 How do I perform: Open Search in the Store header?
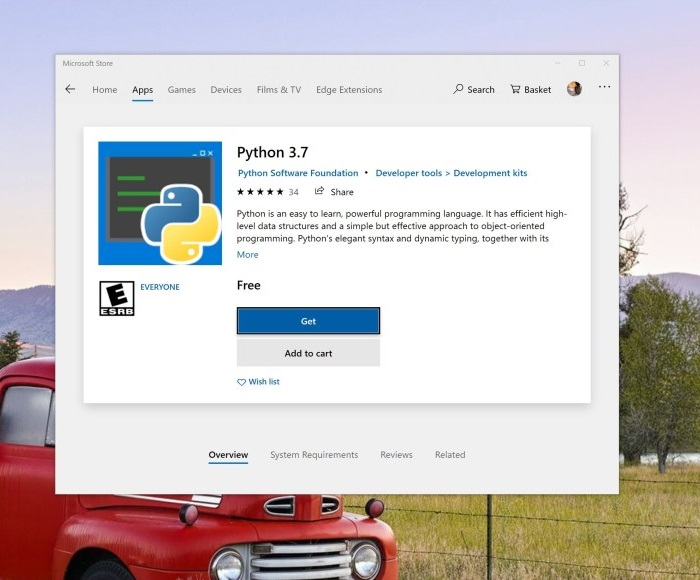coord(474,89)
